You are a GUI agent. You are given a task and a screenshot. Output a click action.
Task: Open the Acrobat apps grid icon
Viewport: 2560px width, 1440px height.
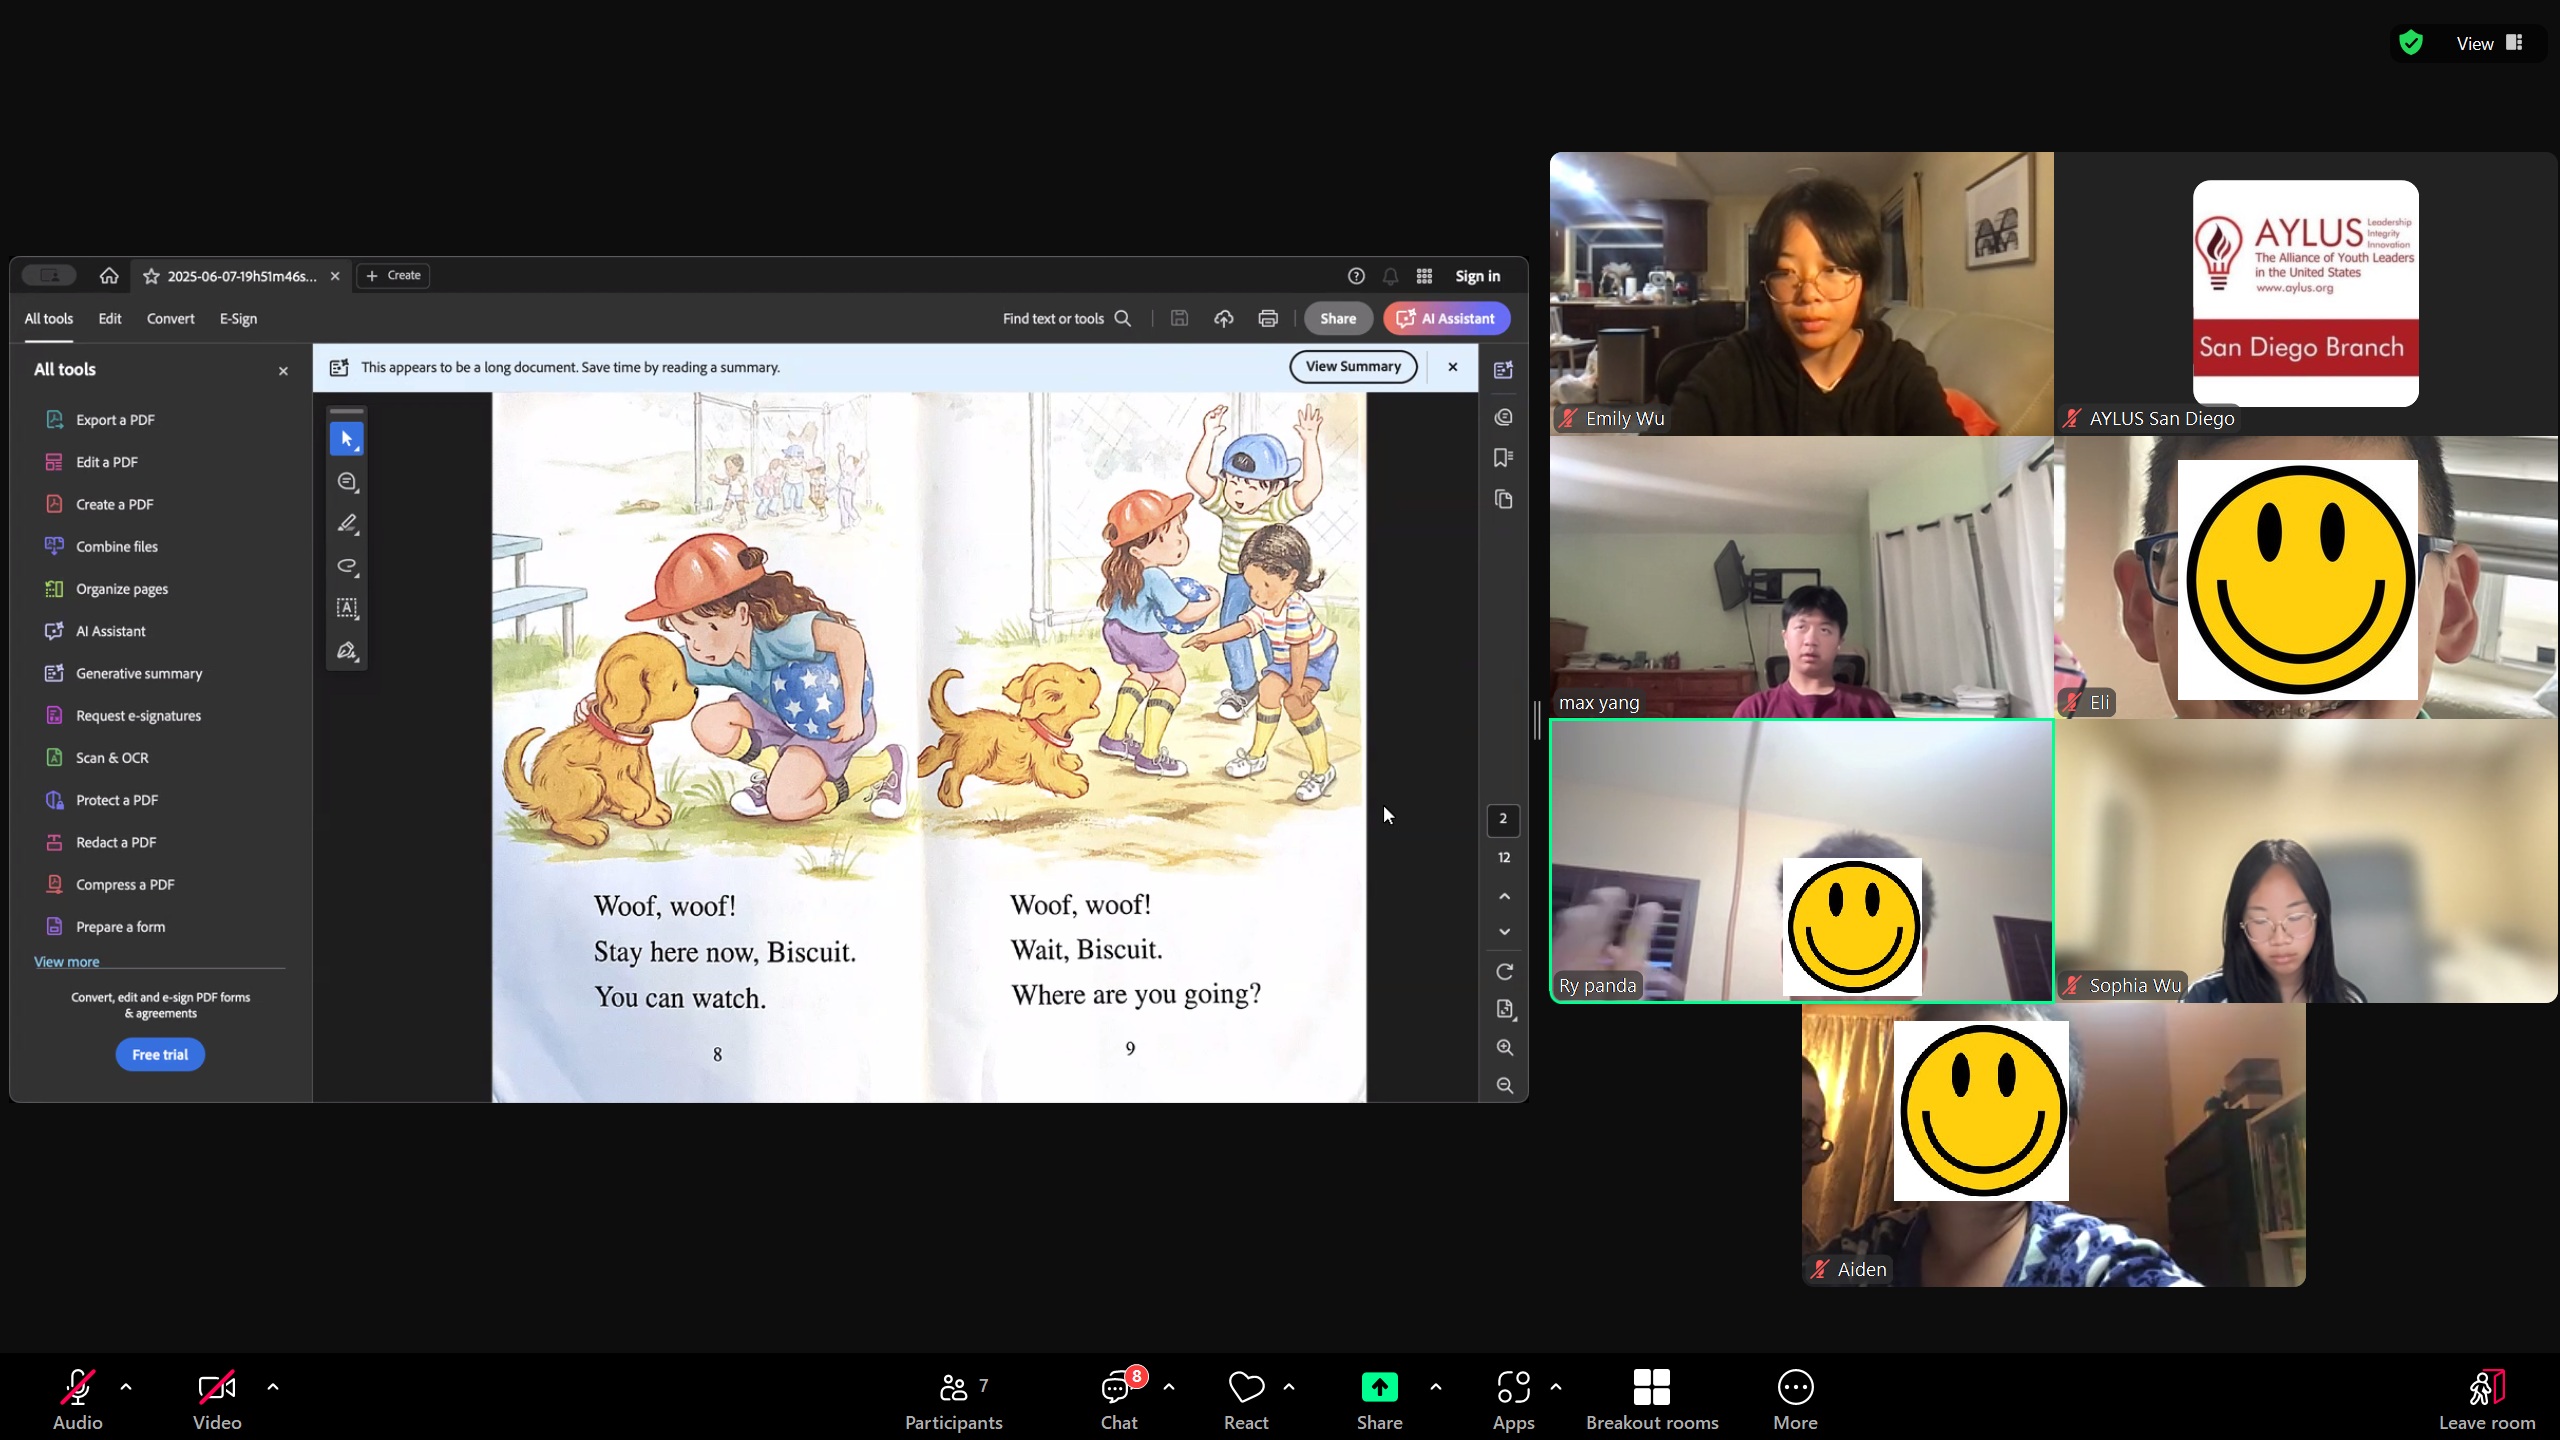[1424, 276]
